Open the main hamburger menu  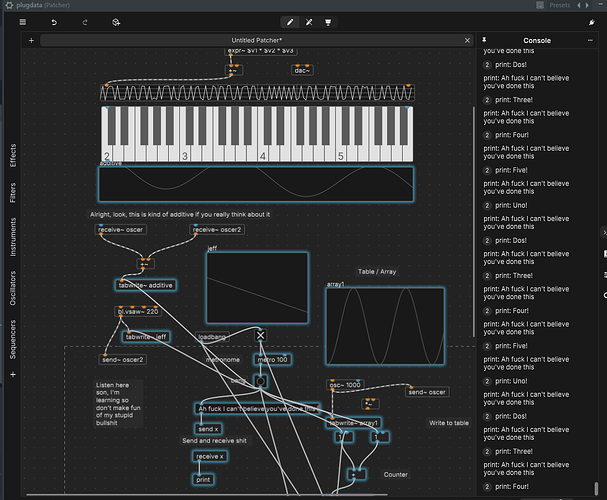point(23,22)
